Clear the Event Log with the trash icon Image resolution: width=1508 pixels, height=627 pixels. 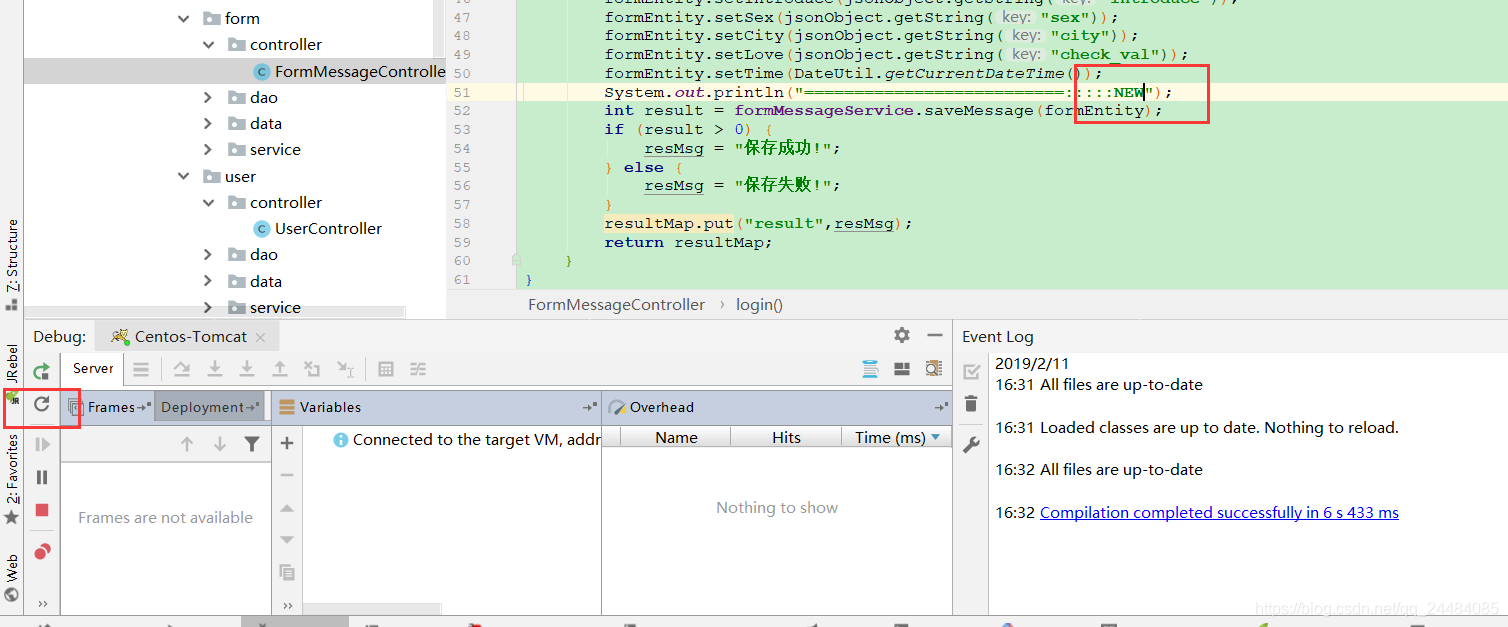tap(971, 404)
